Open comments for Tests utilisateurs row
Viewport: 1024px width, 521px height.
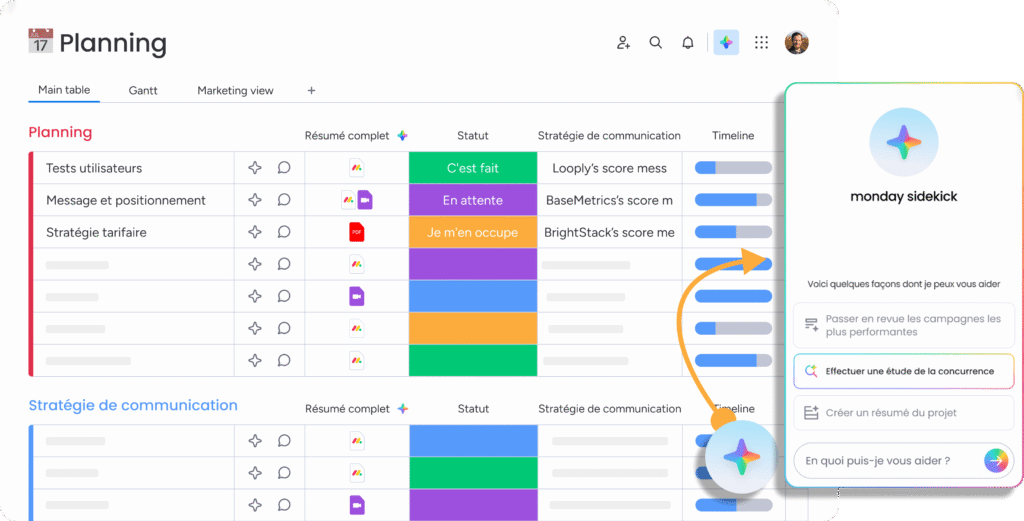pos(283,168)
